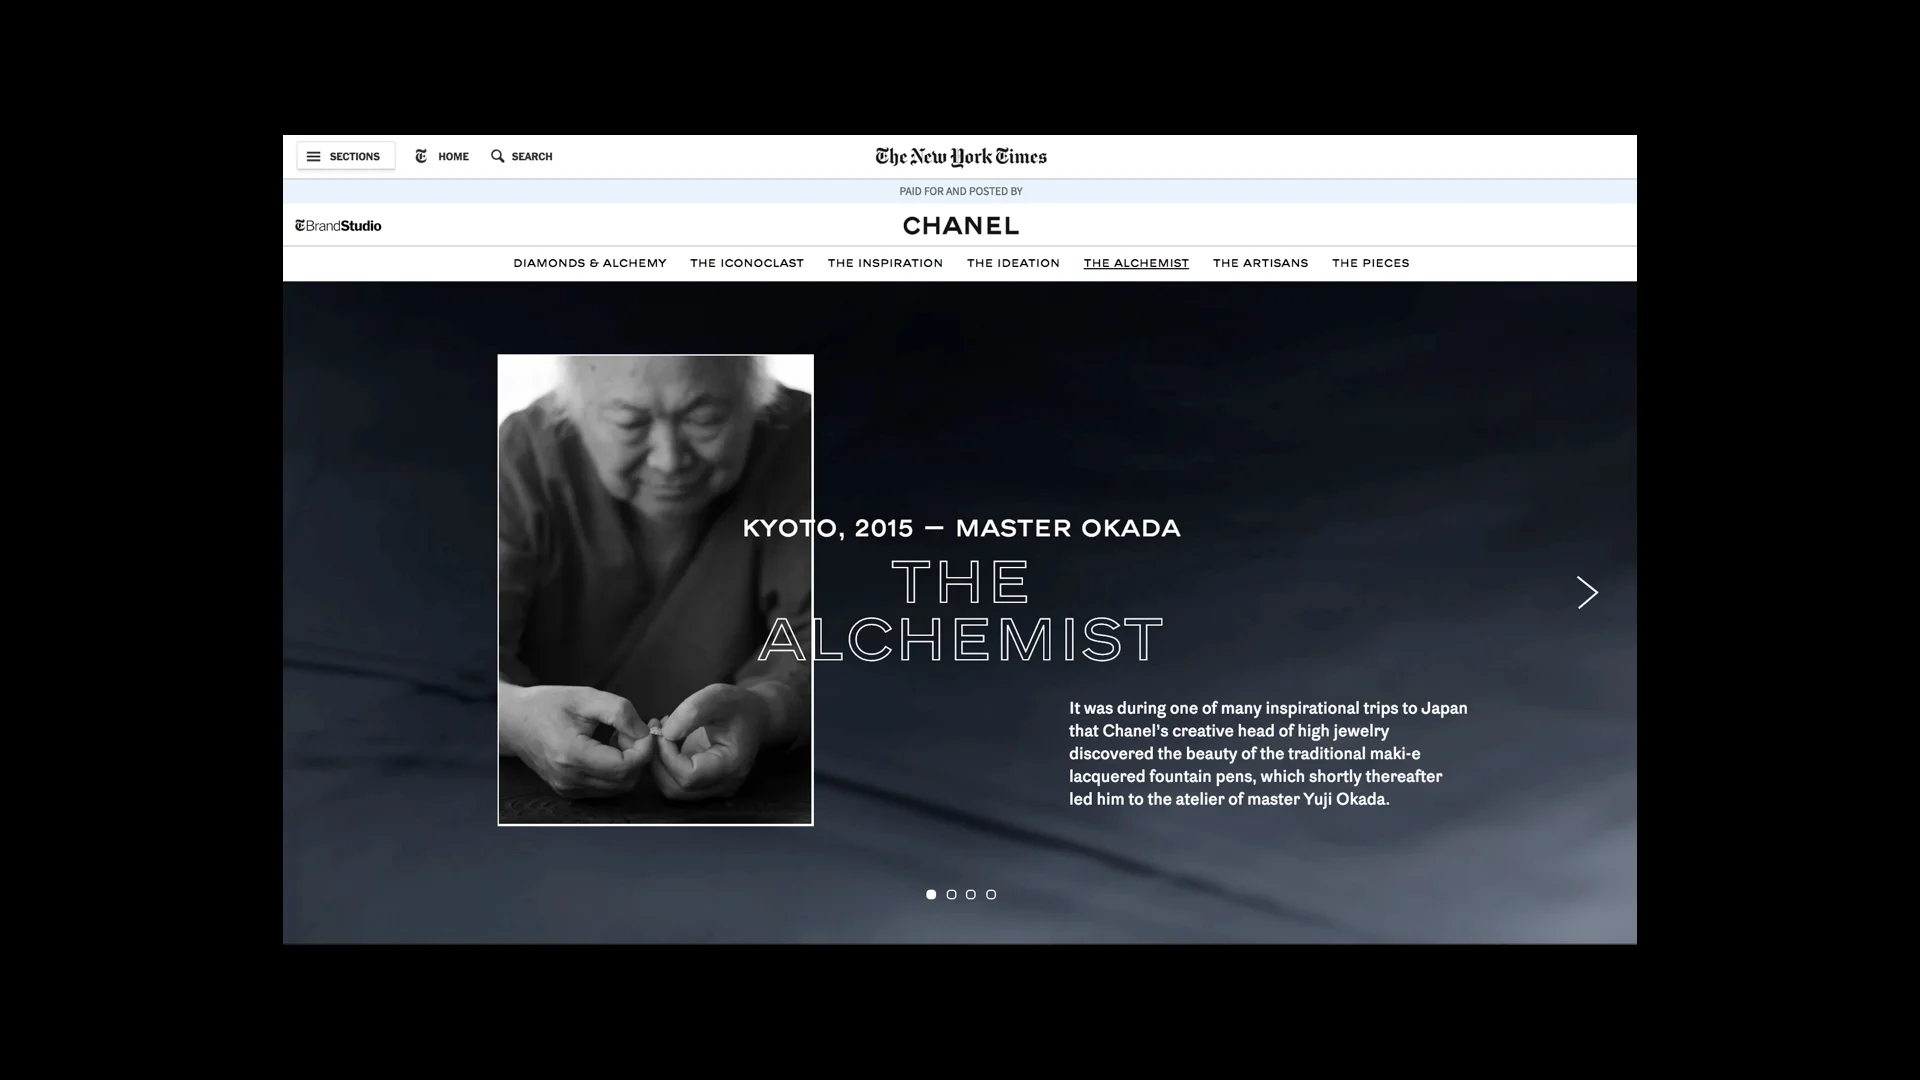
Task: Go to The Inspiration section
Action: [885, 263]
